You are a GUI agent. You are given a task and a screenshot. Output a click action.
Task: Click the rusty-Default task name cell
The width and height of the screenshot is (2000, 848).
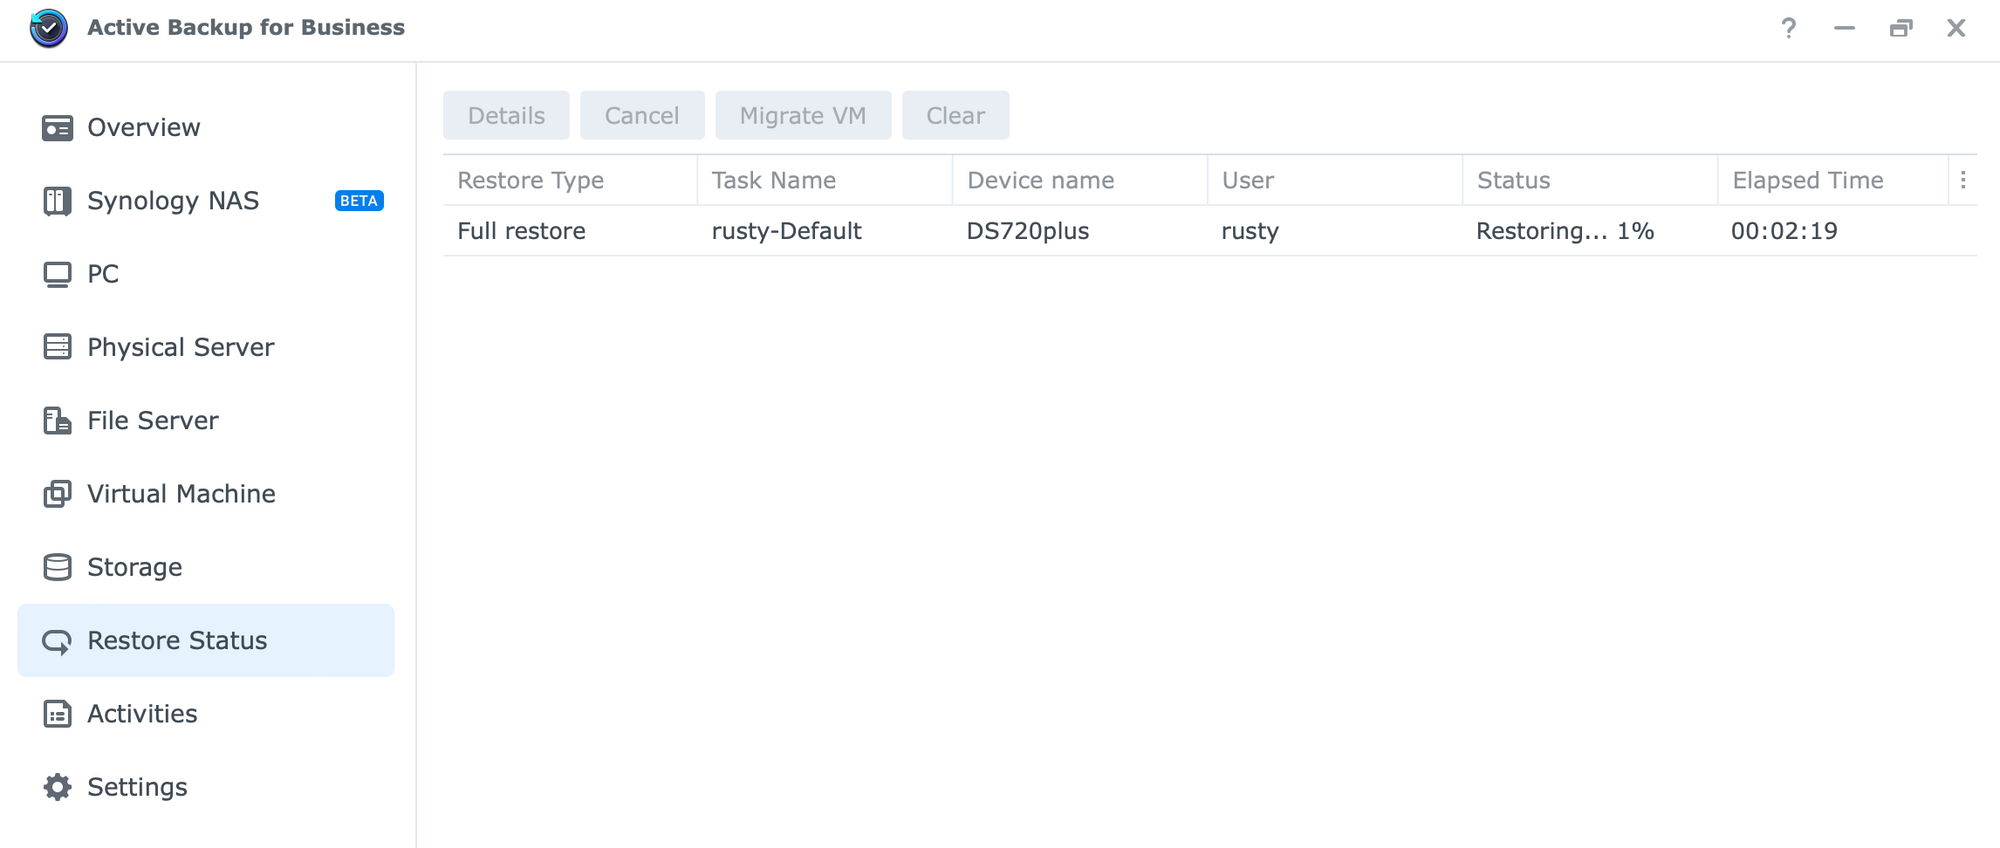[x=825, y=231]
